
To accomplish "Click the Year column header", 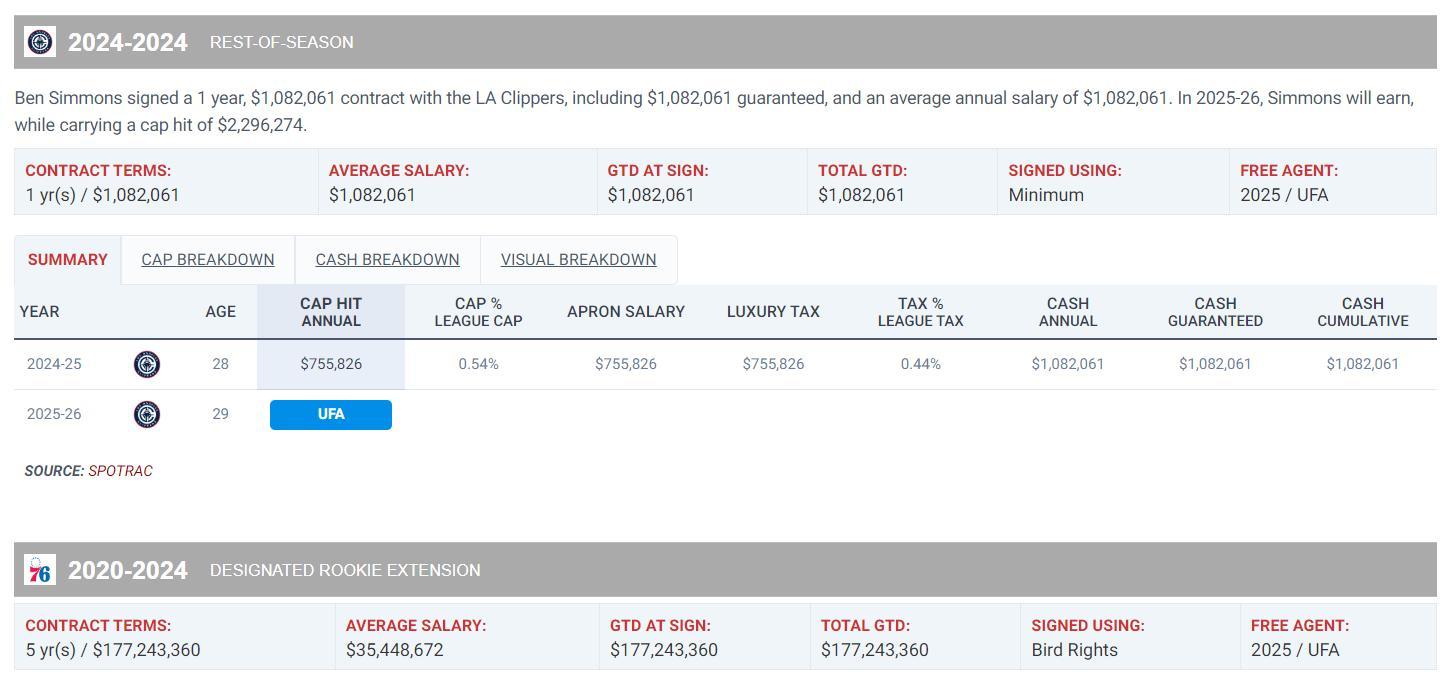I will [x=40, y=312].
